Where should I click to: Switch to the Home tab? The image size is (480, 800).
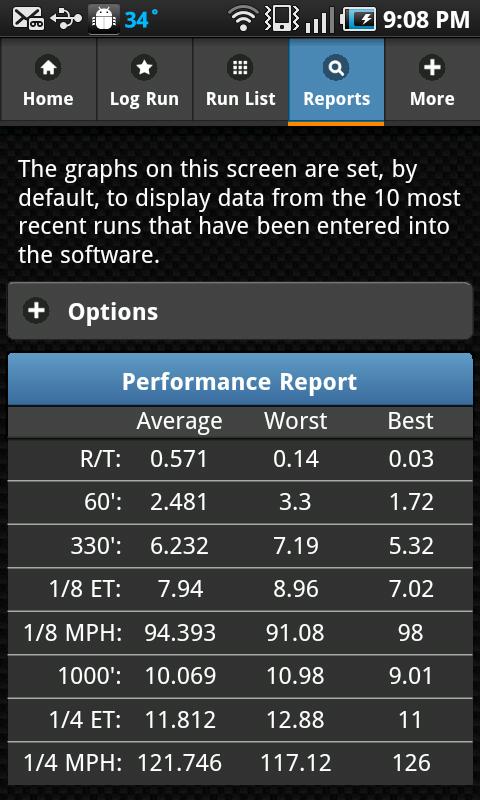pos(48,81)
